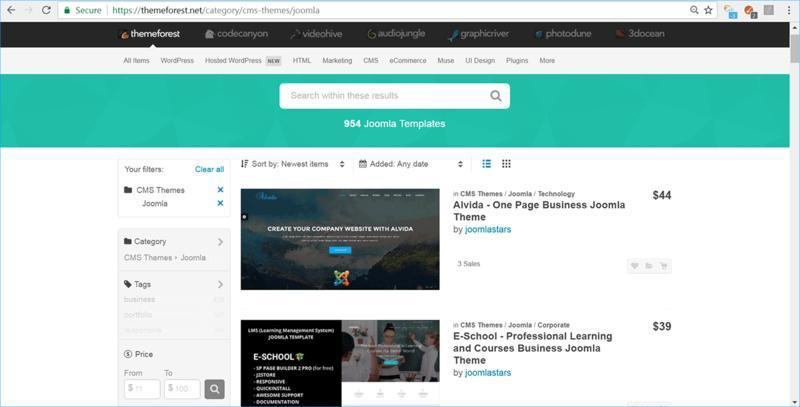This screenshot has height=407, width=800.
Task: Switch to list view layout
Action: [487, 164]
